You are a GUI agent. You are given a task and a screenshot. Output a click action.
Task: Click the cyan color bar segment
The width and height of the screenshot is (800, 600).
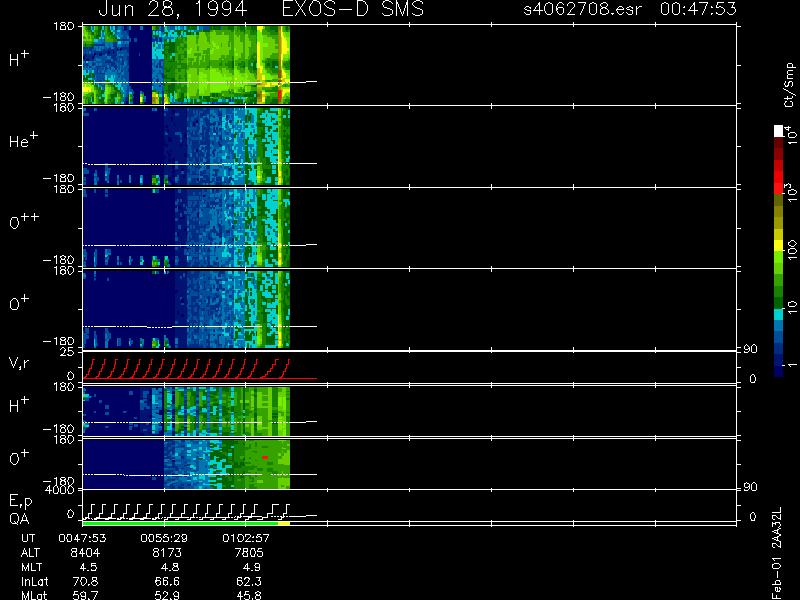click(x=779, y=314)
